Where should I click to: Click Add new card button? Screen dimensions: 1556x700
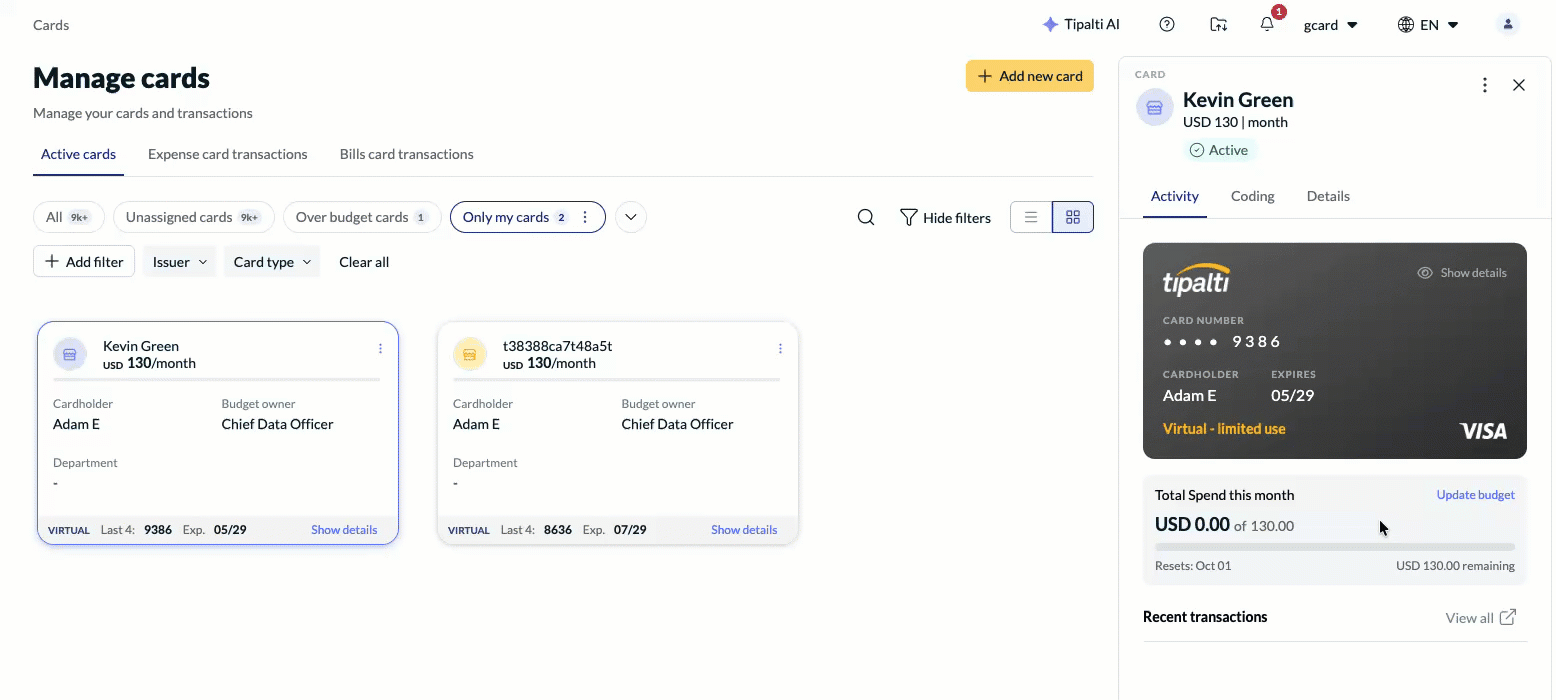(x=1030, y=76)
